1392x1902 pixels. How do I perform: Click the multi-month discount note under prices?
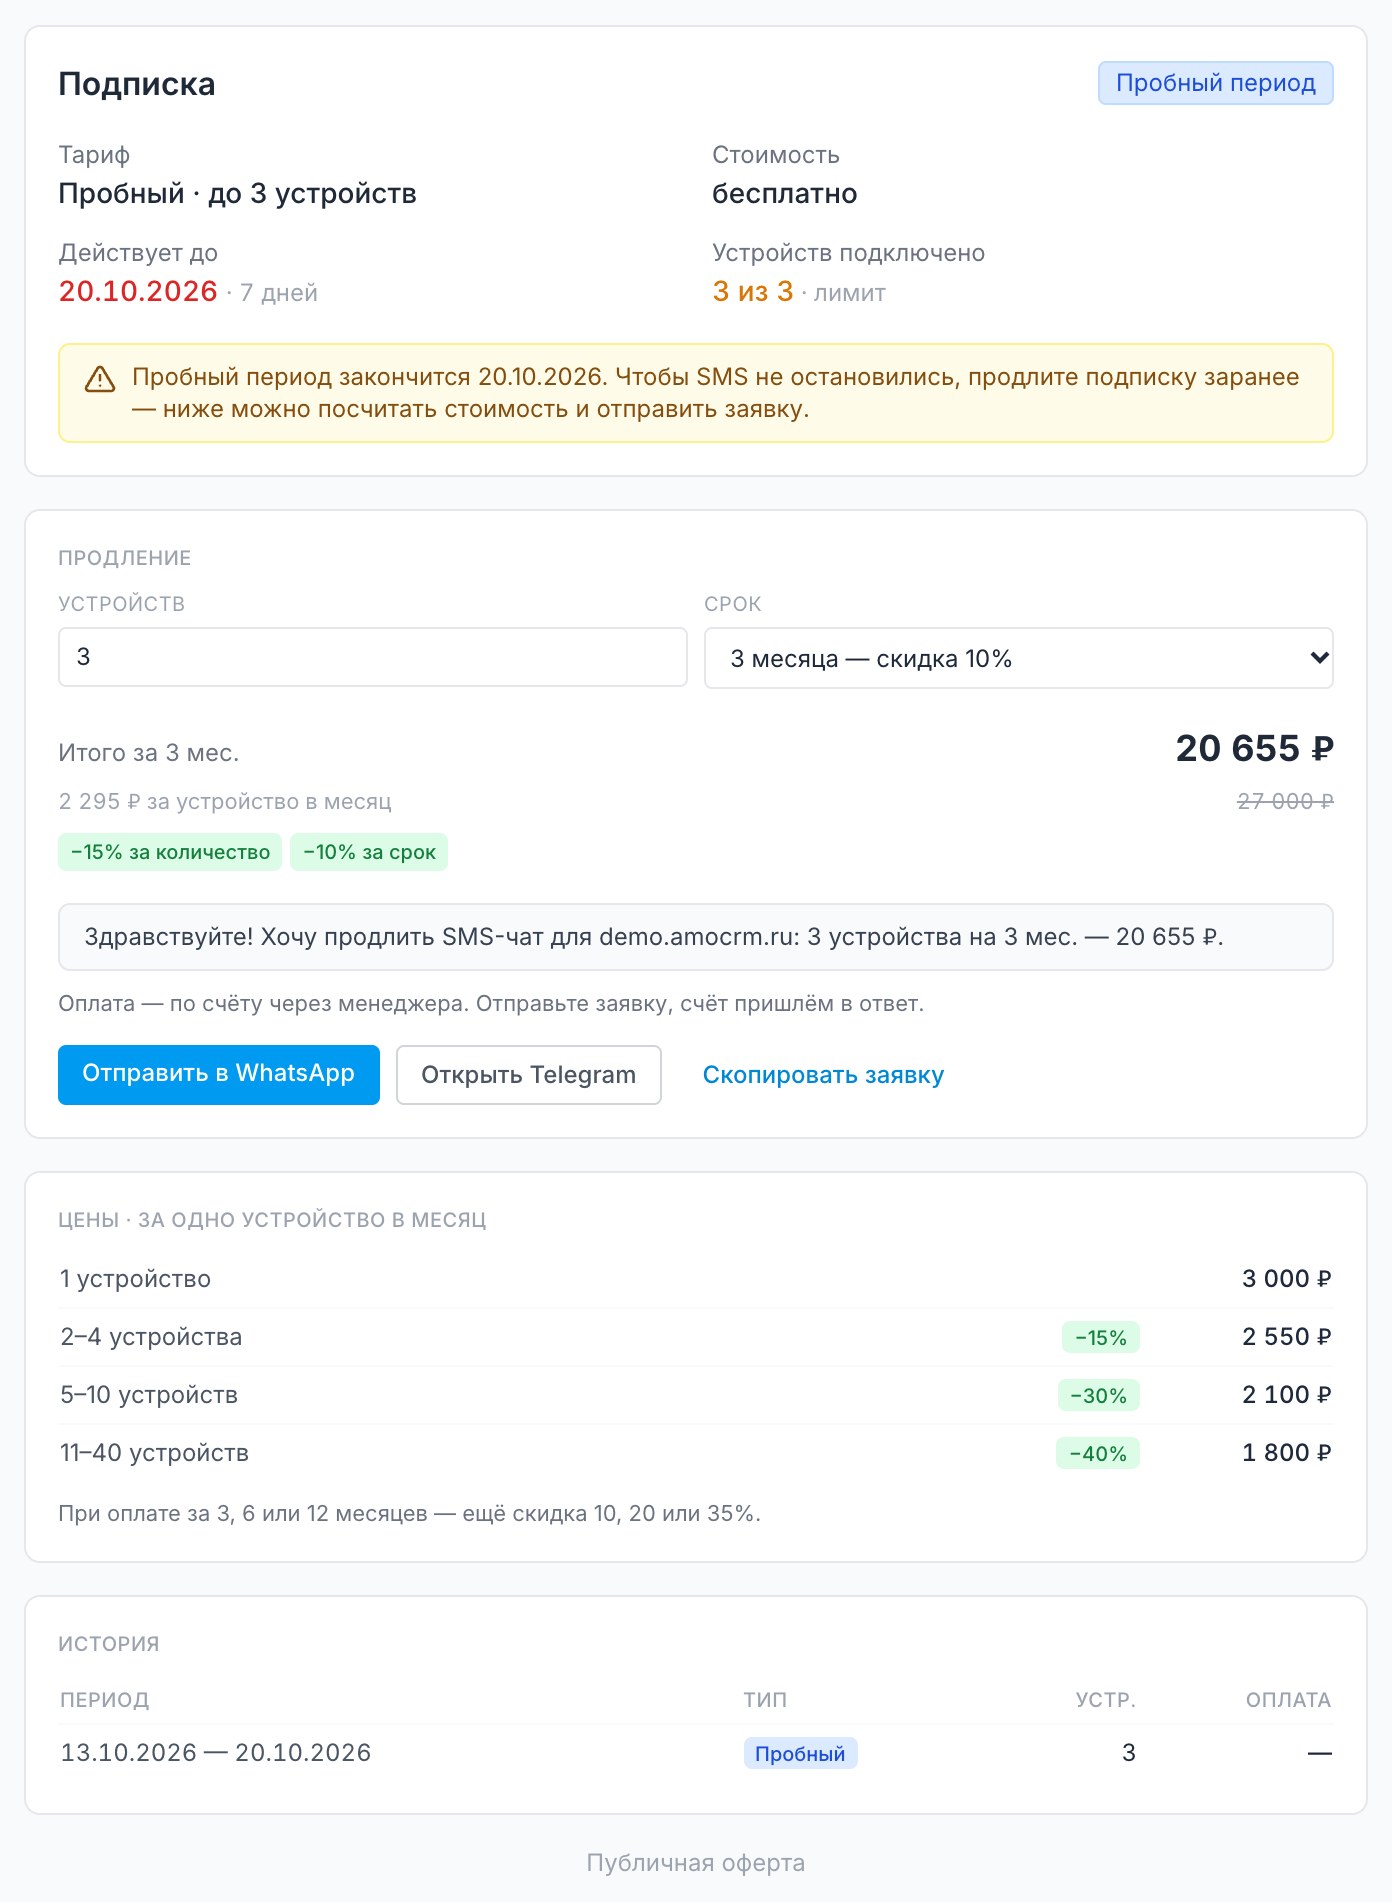[410, 1513]
